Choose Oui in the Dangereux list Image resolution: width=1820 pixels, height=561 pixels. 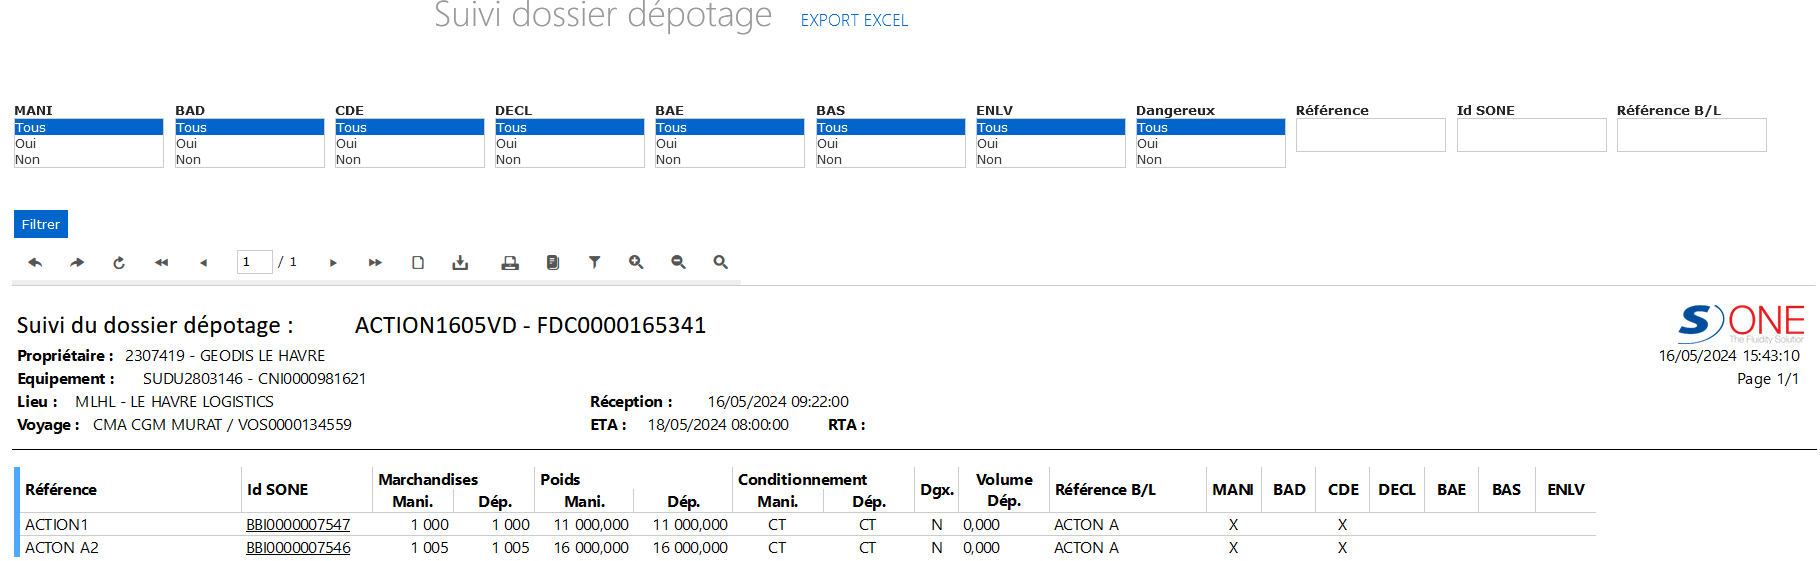click(1210, 143)
